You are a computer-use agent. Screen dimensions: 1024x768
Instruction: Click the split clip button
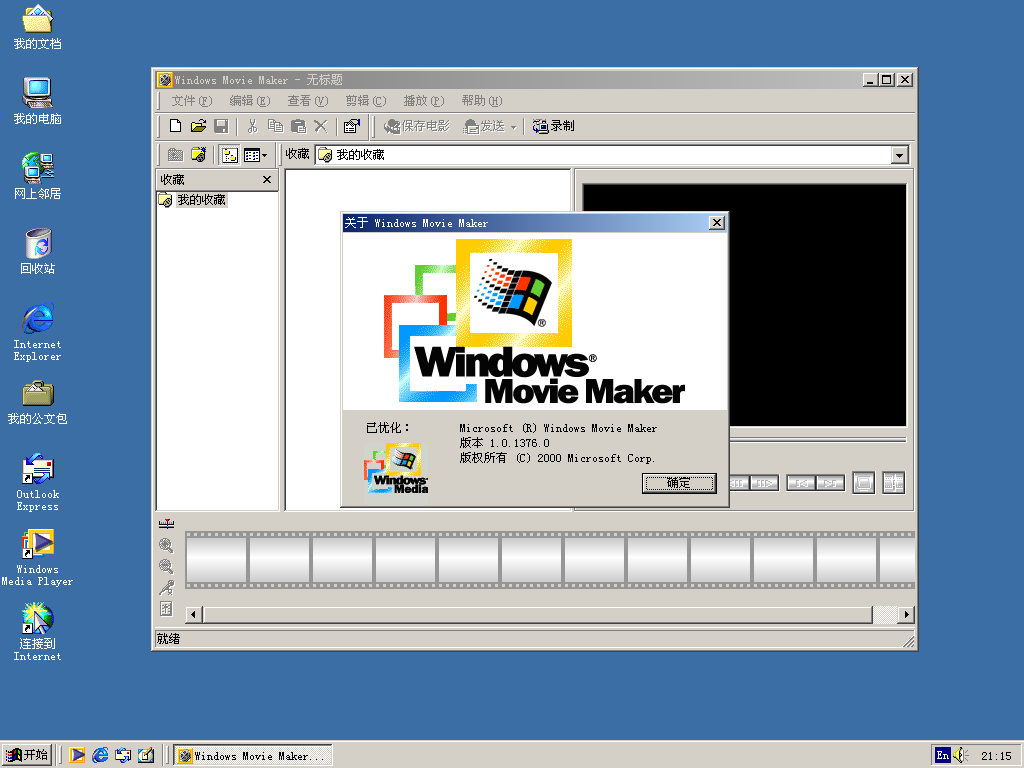click(893, 483)
